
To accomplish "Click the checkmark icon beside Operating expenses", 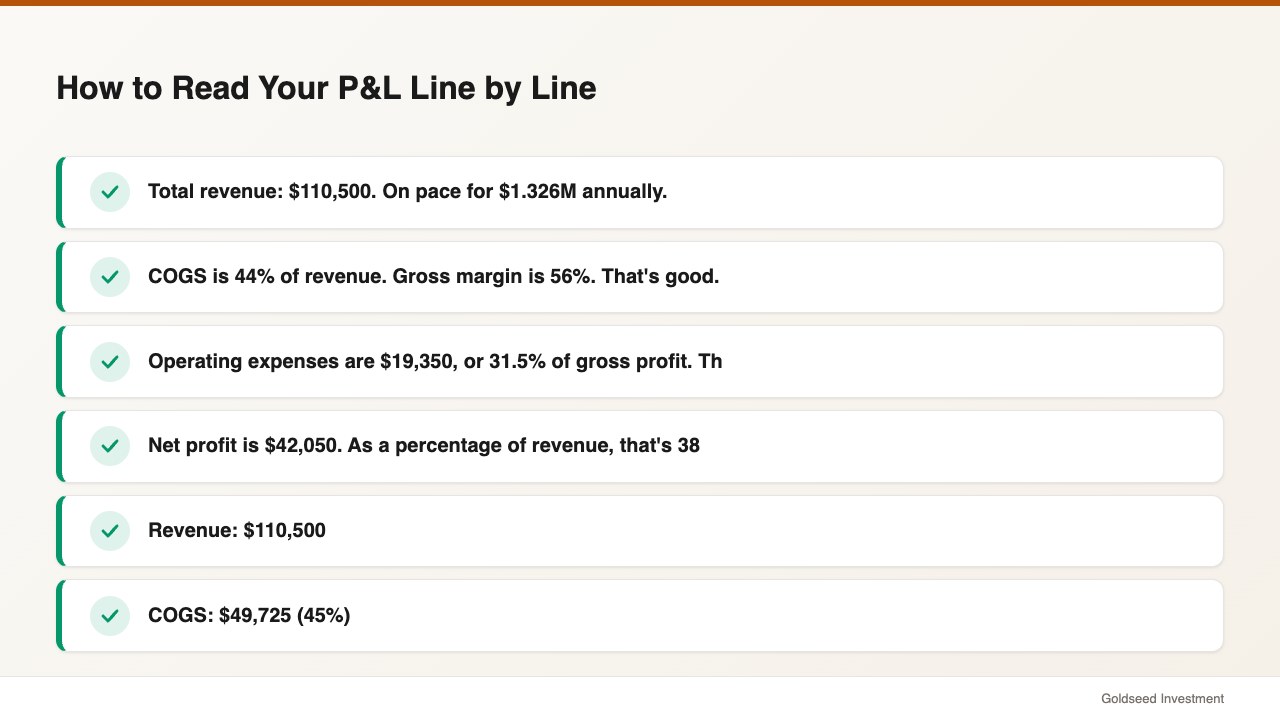I will tap(110, 361).
